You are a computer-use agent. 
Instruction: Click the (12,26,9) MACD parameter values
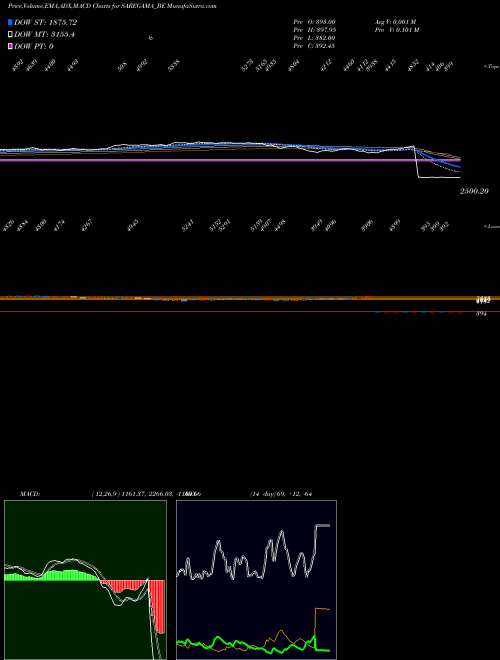pyautogui.click(x=146, y=494)
